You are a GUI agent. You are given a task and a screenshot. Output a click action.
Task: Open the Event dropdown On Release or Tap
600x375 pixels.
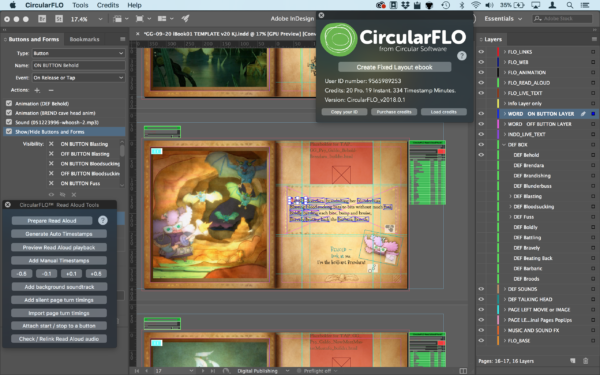pyautogui.click(x=78, y=78)
